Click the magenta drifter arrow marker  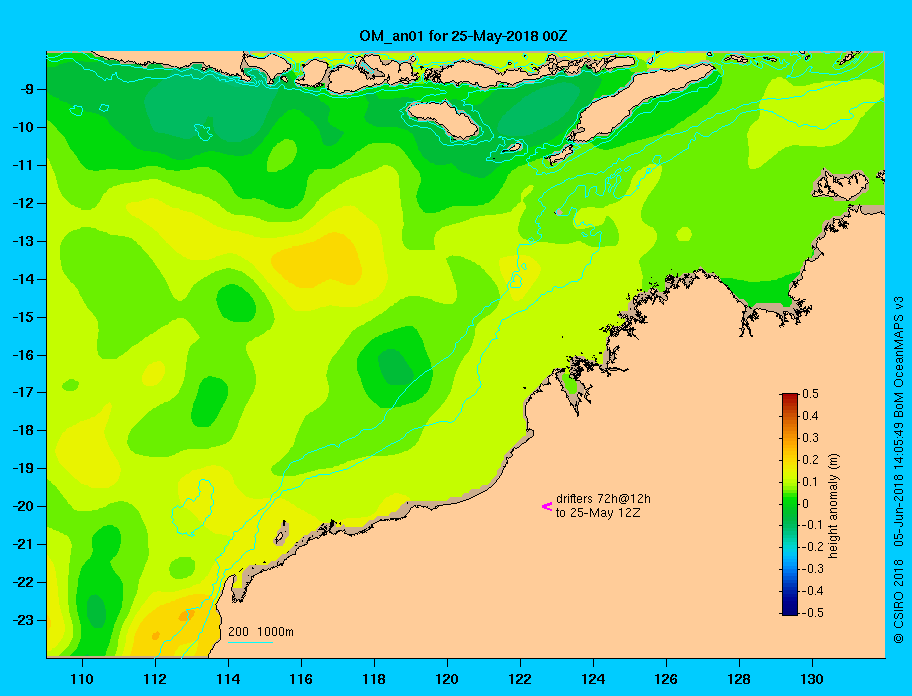pos(547,506)
